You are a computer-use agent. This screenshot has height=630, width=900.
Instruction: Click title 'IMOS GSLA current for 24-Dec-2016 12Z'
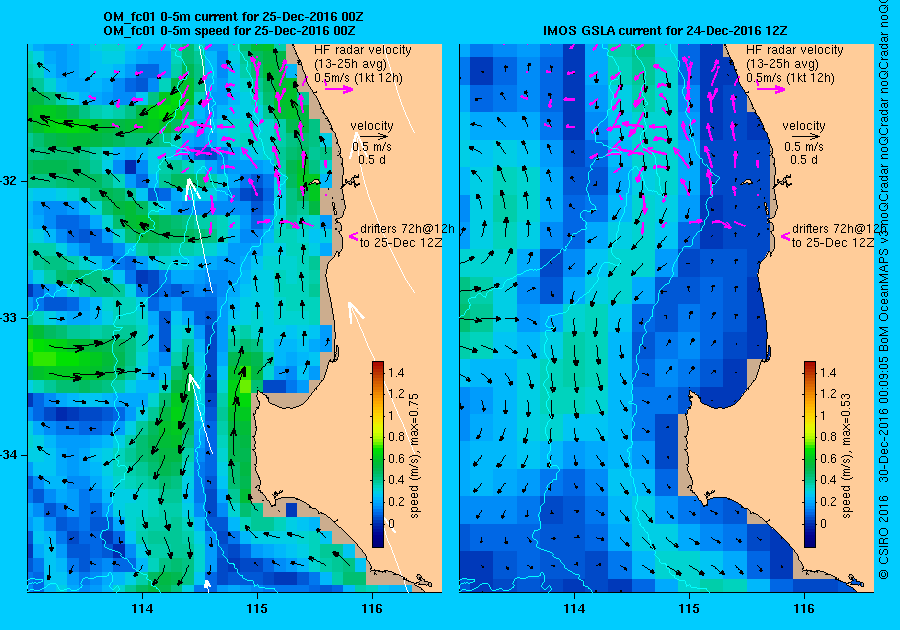665,30
